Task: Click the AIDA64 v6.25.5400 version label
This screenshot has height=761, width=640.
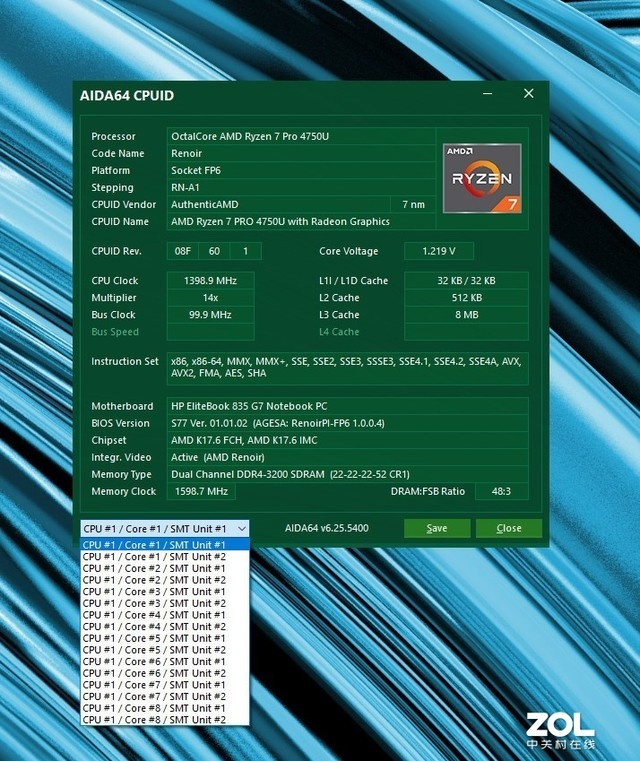Action: (327, 528)
